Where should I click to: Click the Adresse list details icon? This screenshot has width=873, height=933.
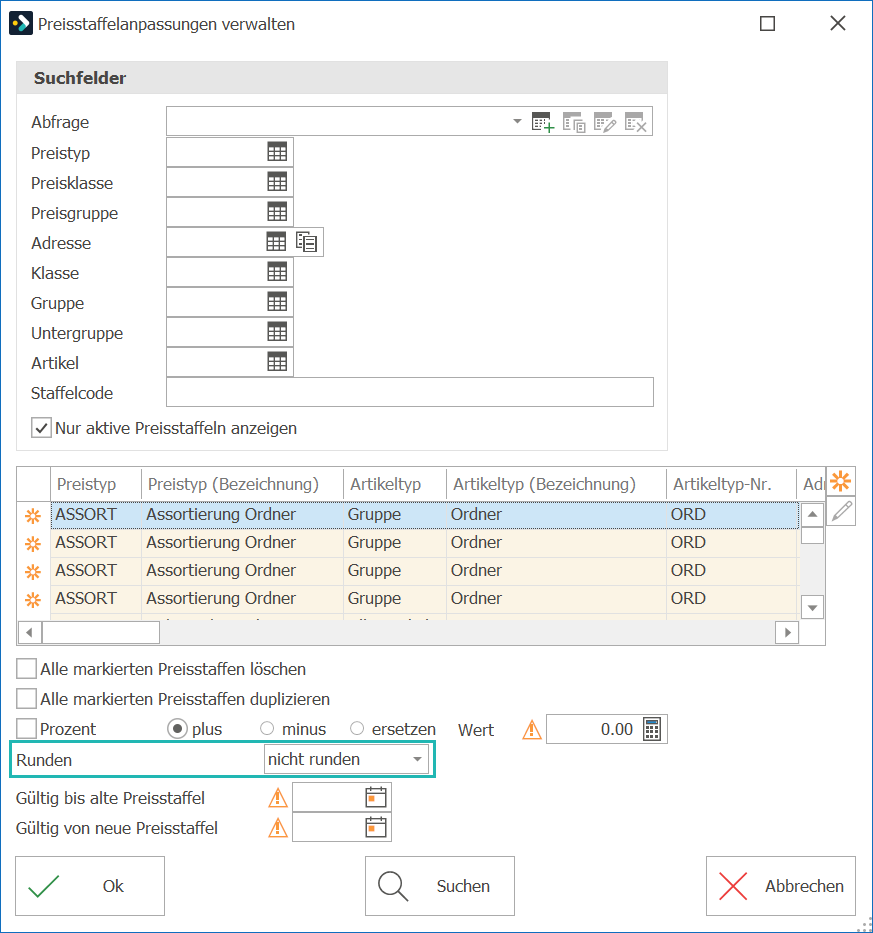pyautogui.click(x=306, y=242)
